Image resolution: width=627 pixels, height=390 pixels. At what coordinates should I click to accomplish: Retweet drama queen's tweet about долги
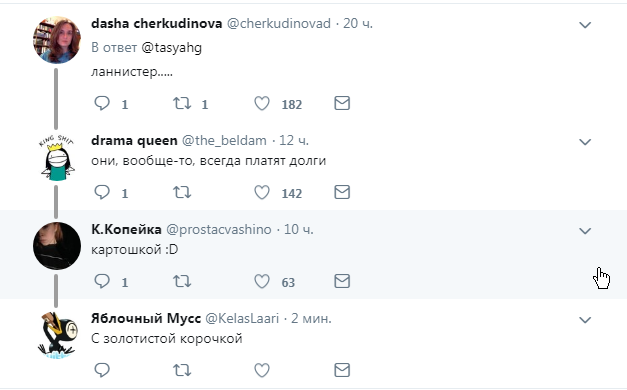tap(182, 192)
